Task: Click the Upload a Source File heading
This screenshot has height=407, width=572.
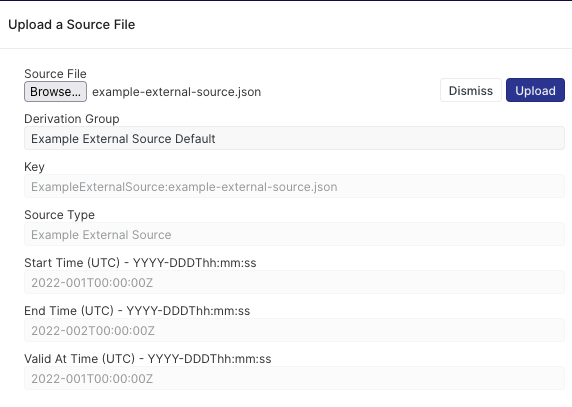Action: (72, 24)
